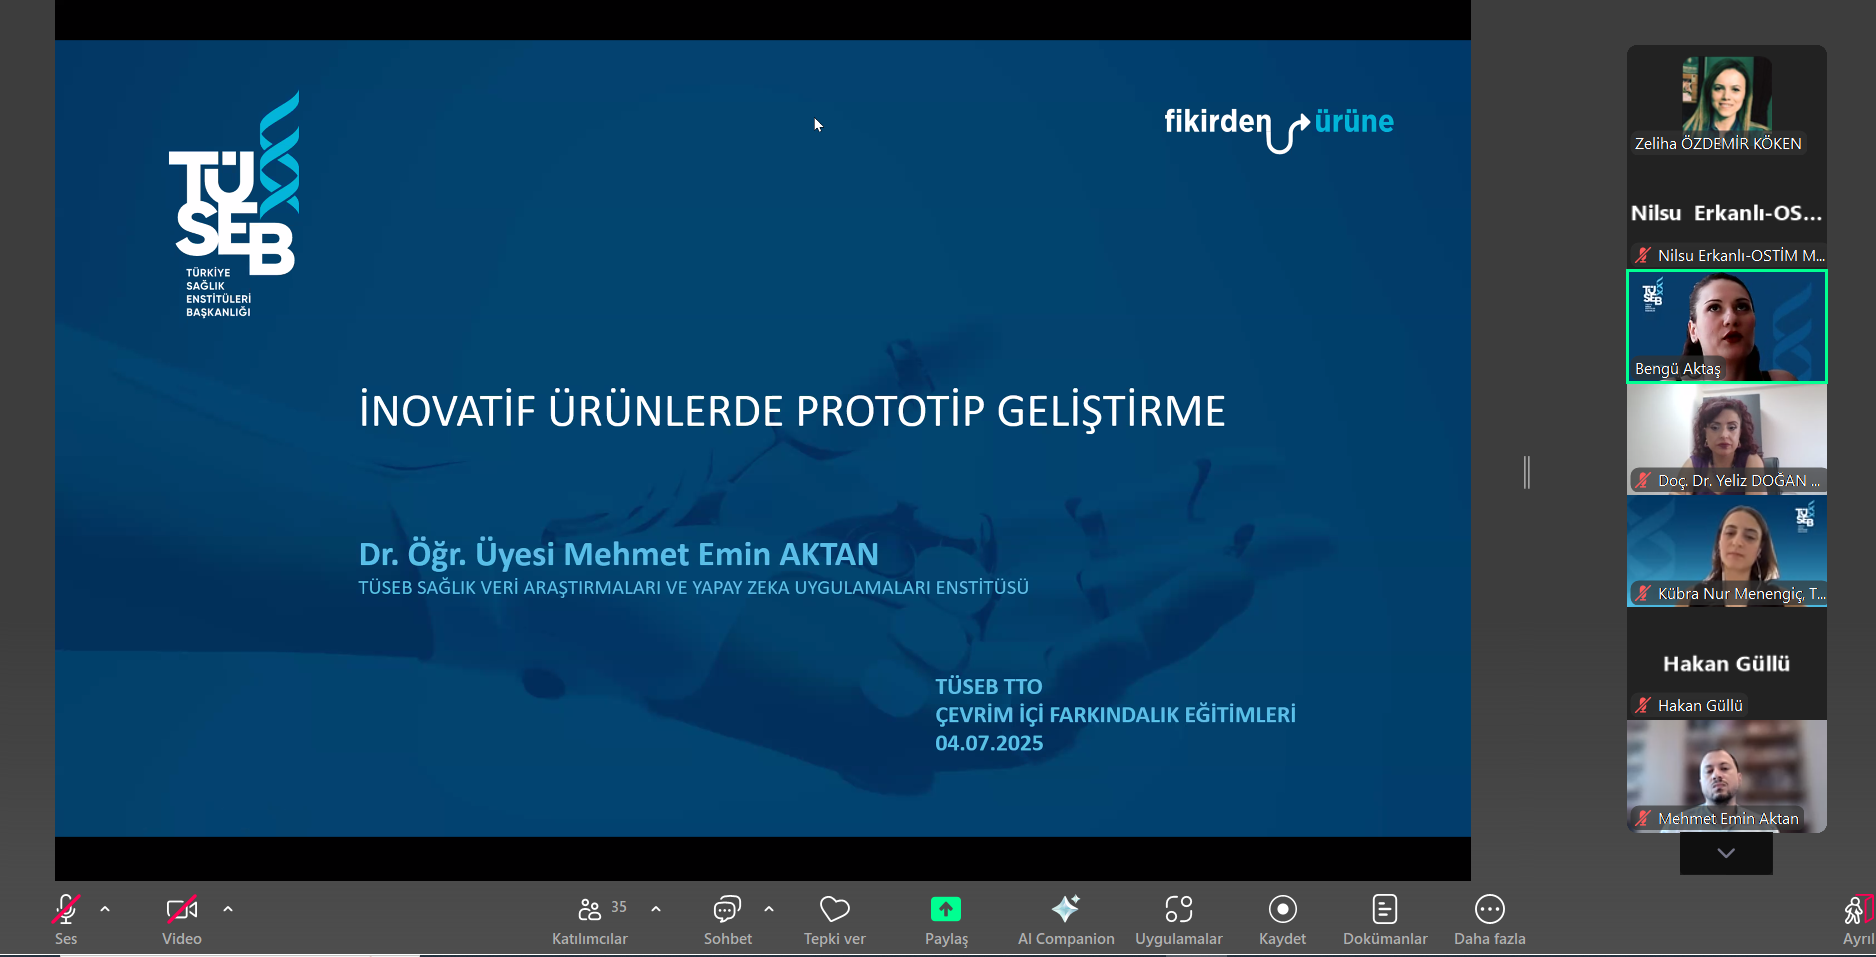Expand the audio options arrow next to Ses
This screenshot has width=1876, height=957.
pos(105,909)
